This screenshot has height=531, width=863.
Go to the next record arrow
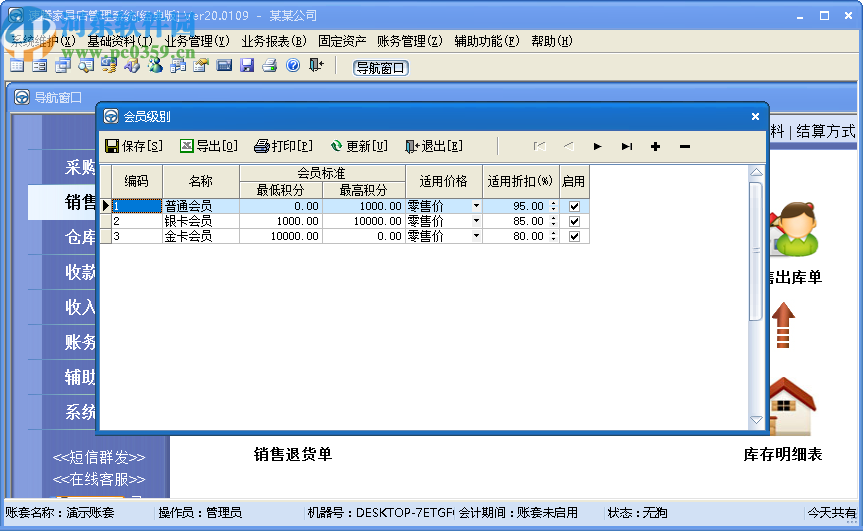coord(597,146)
